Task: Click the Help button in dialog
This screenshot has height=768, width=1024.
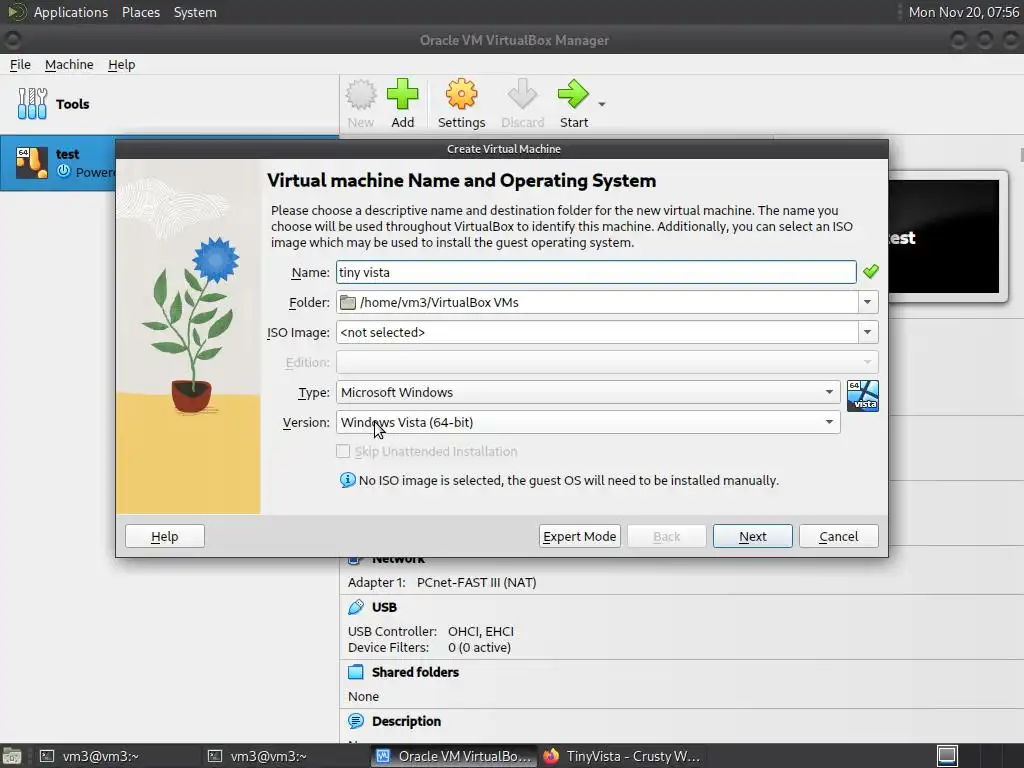Action: 165,536
